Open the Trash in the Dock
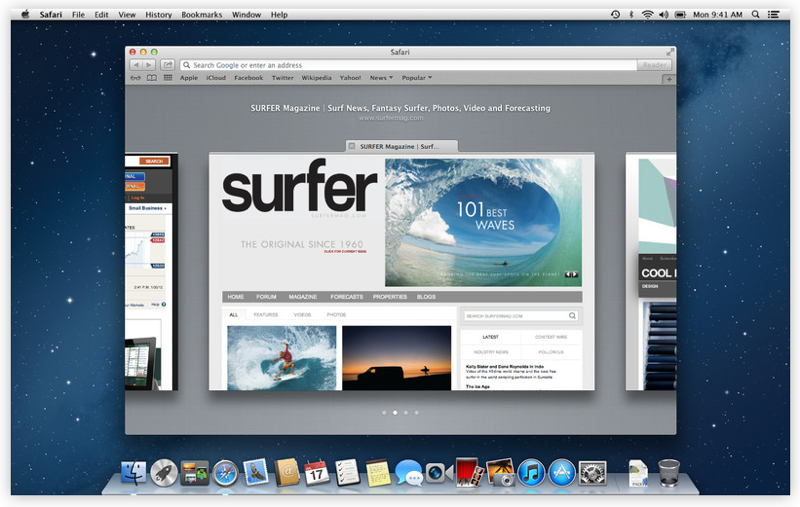This screenshot has height=507, width=800. tap(669, 473)
